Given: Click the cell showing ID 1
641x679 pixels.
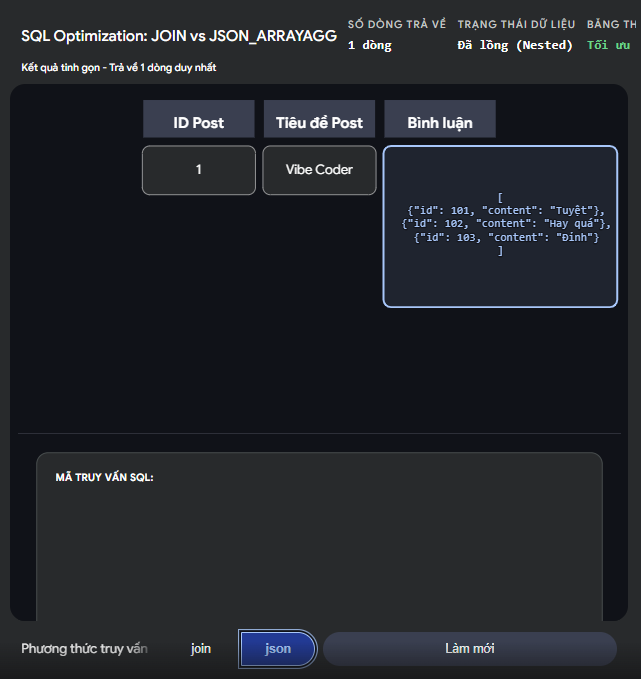Looking at the screenshot, I should pos(199,170).
